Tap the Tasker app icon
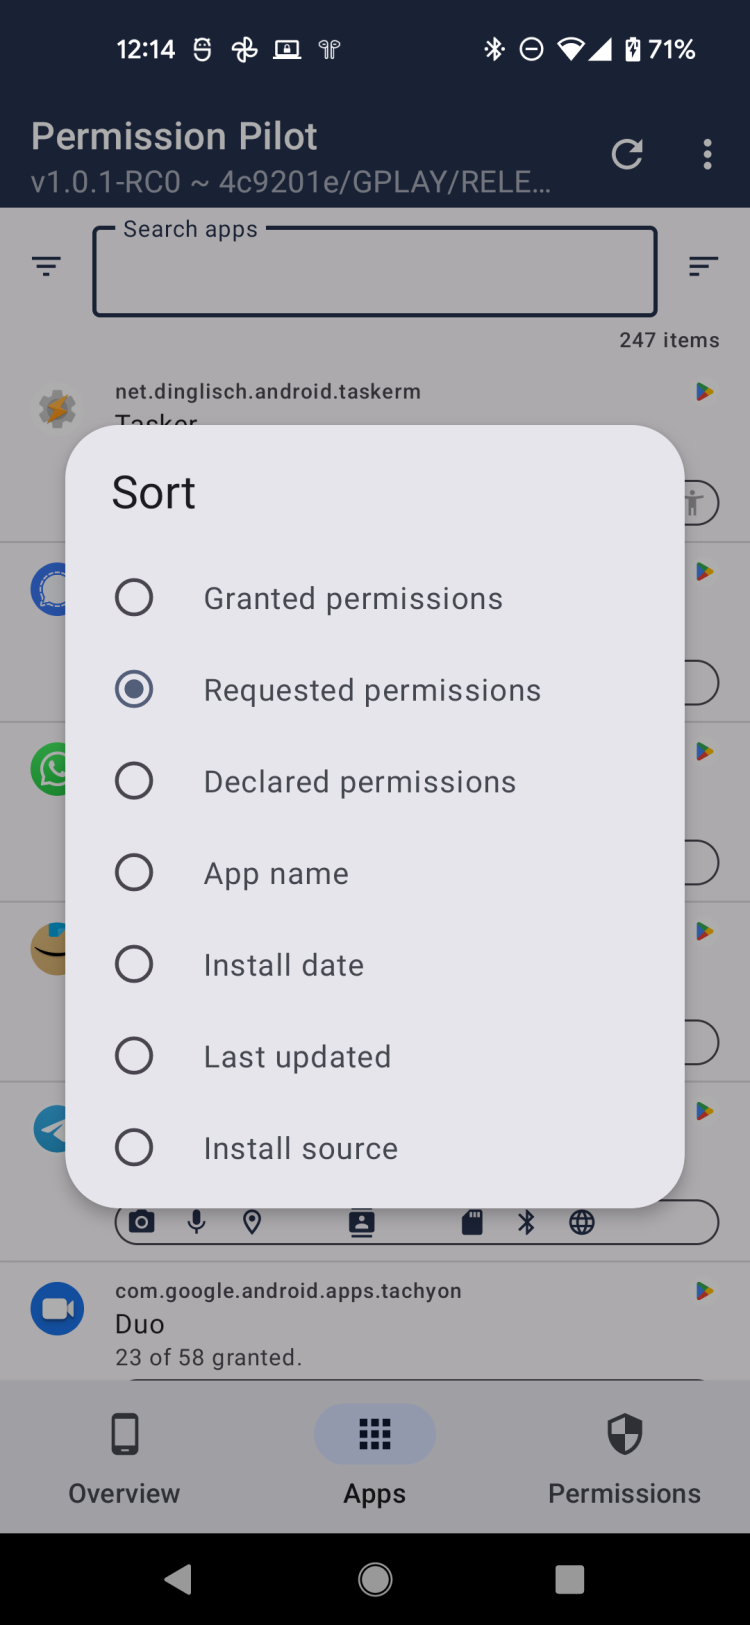The width and height of the screenshot is (750, 1625). 57,408
